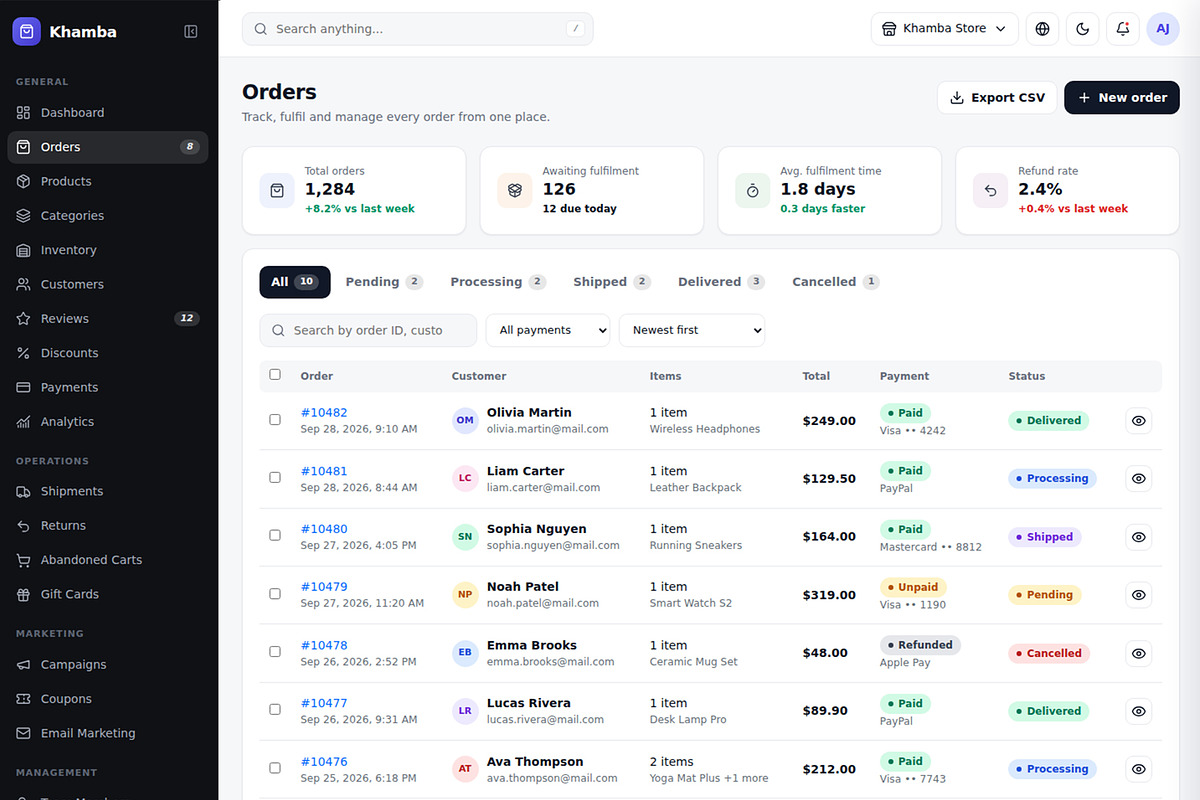Viewport: 1200px width, 800px height.
Task: Click the Total orders bag icon
Action: 277,190
